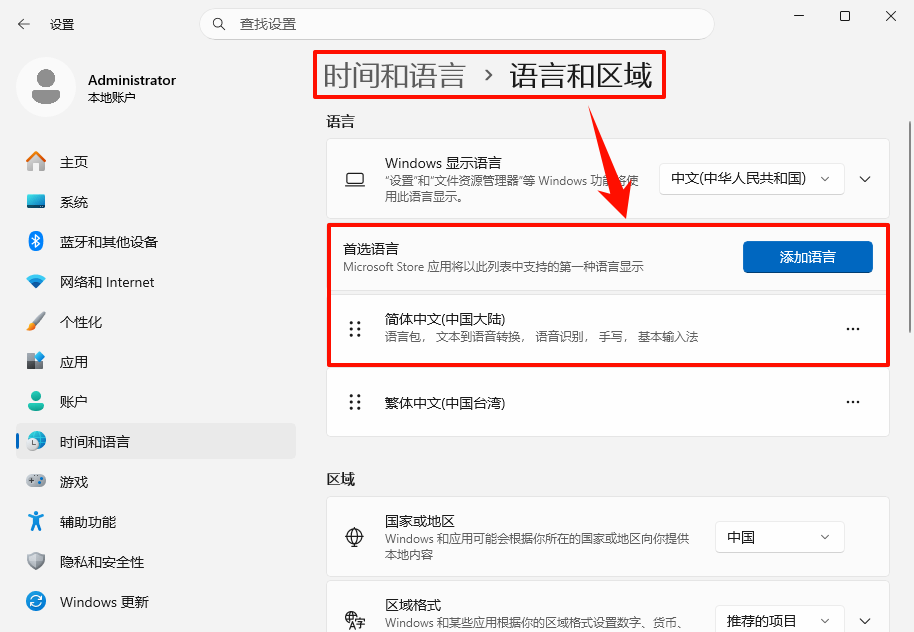Open 主页 in the sidebar

156,161
